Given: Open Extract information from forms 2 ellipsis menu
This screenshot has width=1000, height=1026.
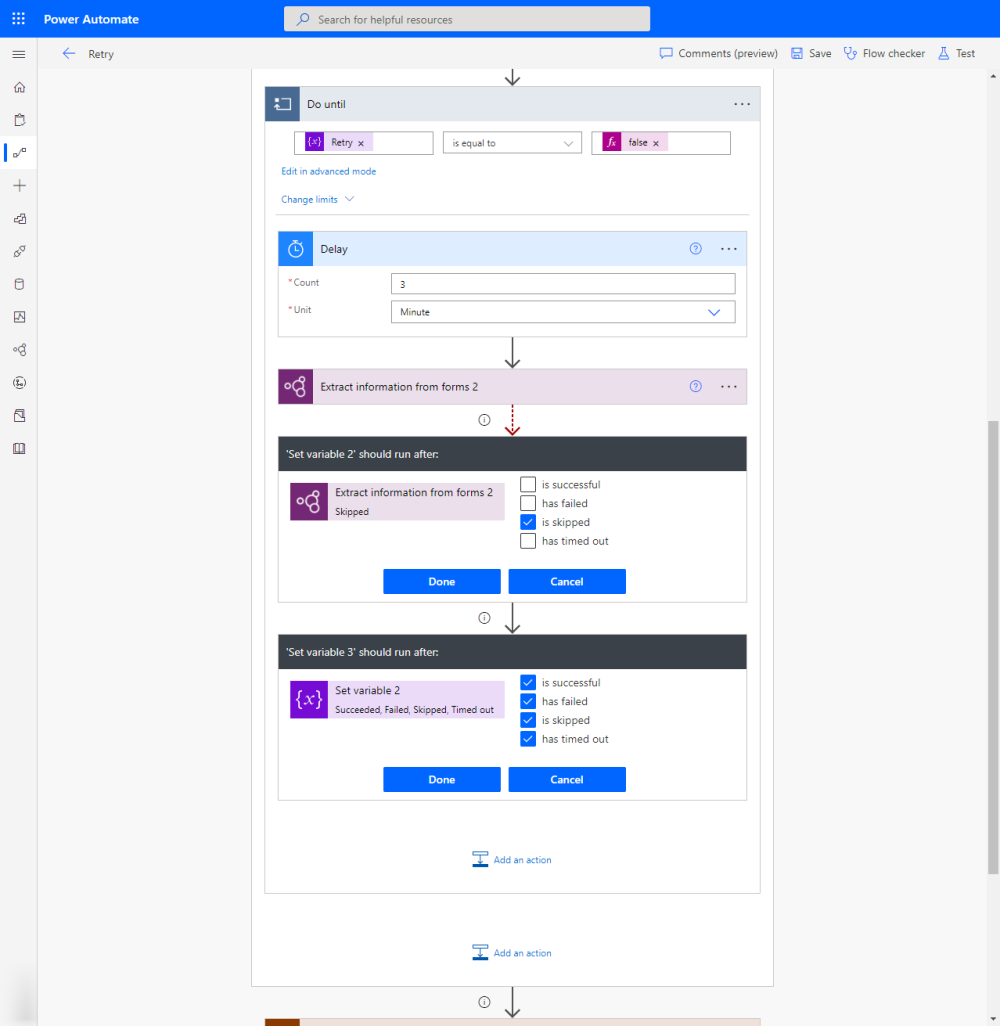Looking at the screenshot, I should click(728, 387).
